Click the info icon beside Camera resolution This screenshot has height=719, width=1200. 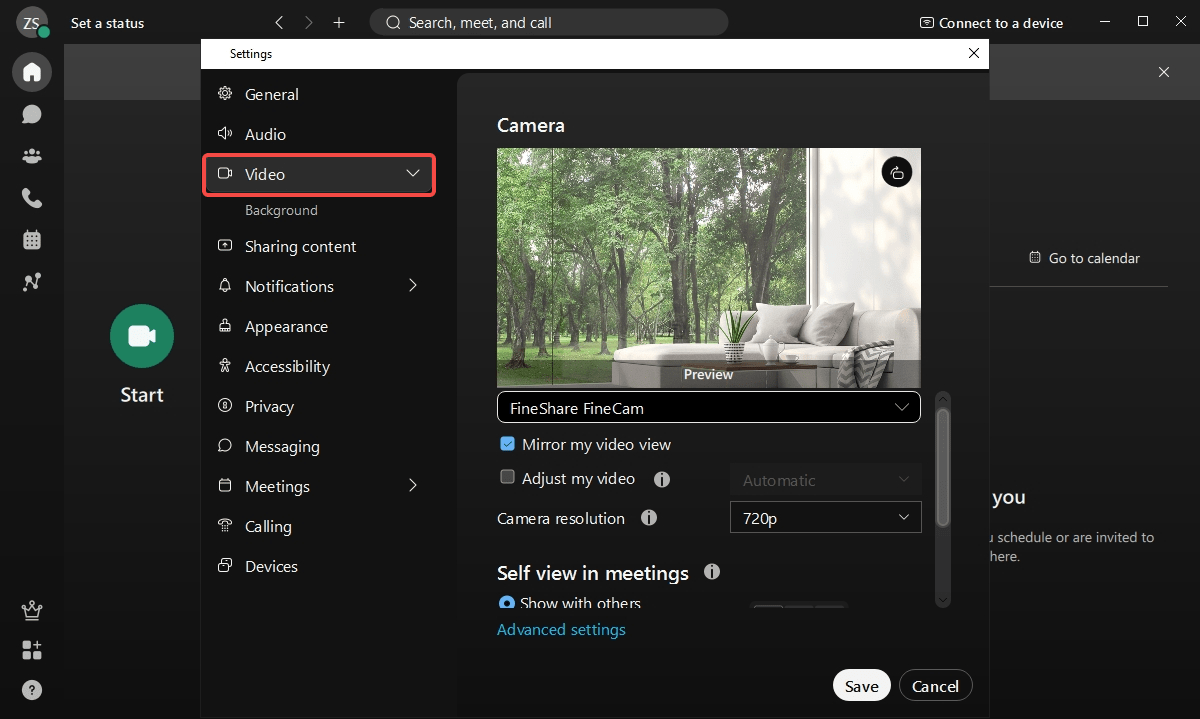[x=648, y=518]
